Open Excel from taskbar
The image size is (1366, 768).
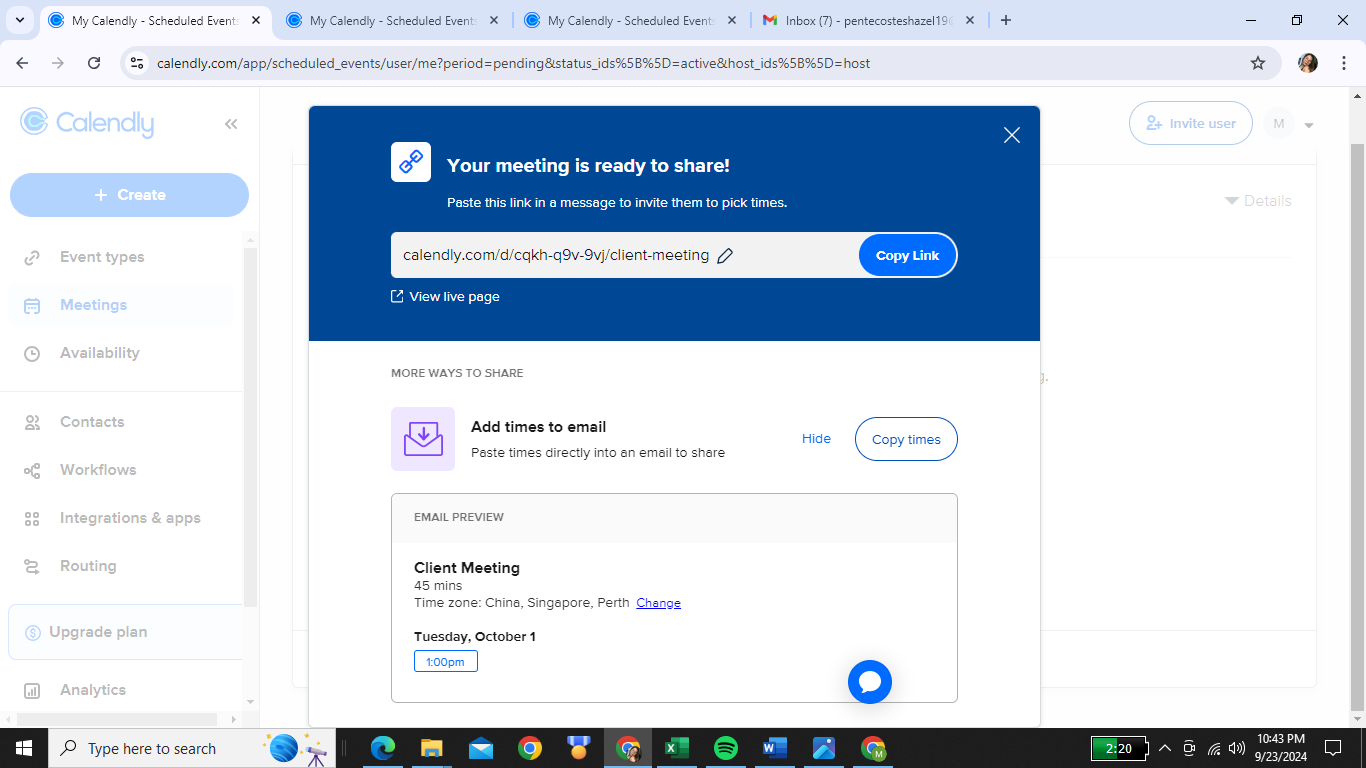[677, 748]
